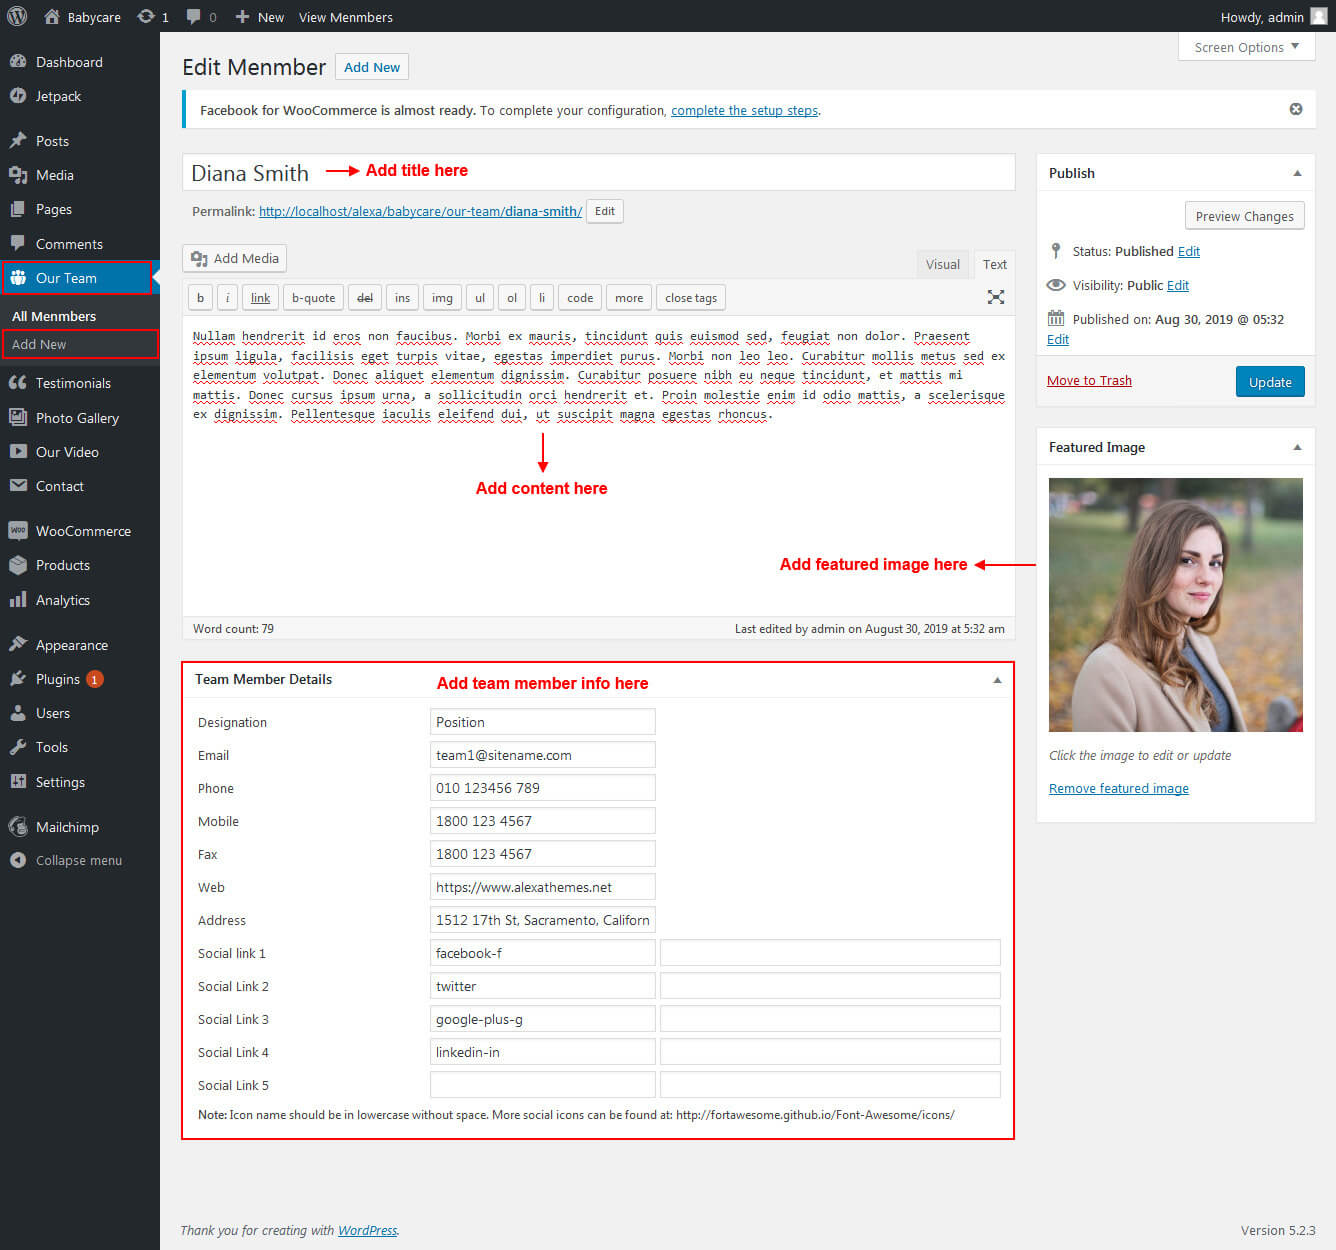Collapse the admin sidebar menu

click(x=80, y=860)
